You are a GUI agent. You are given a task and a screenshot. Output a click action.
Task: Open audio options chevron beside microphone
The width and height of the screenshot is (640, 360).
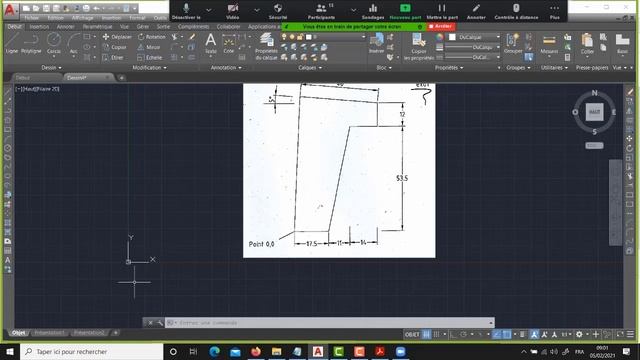(x=209, y=10)
